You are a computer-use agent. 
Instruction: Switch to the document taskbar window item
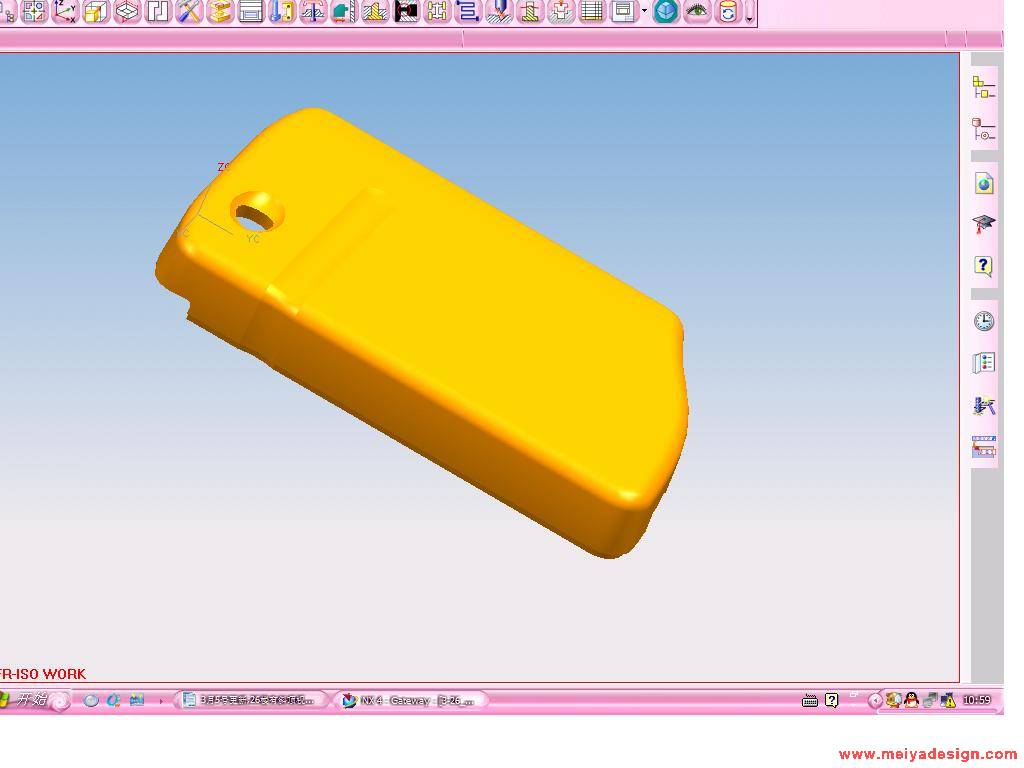[251, 701]
